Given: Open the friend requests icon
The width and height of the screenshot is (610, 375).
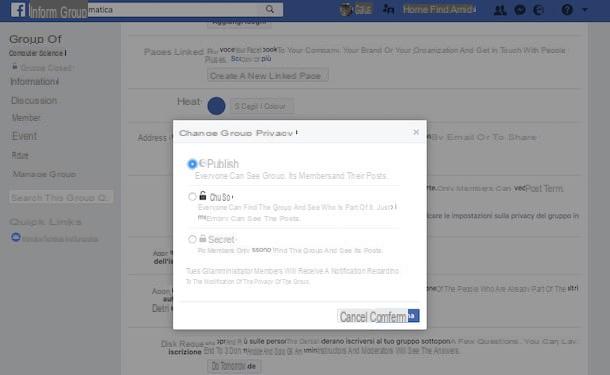Looking at the screenshot, I should [500, 10].
